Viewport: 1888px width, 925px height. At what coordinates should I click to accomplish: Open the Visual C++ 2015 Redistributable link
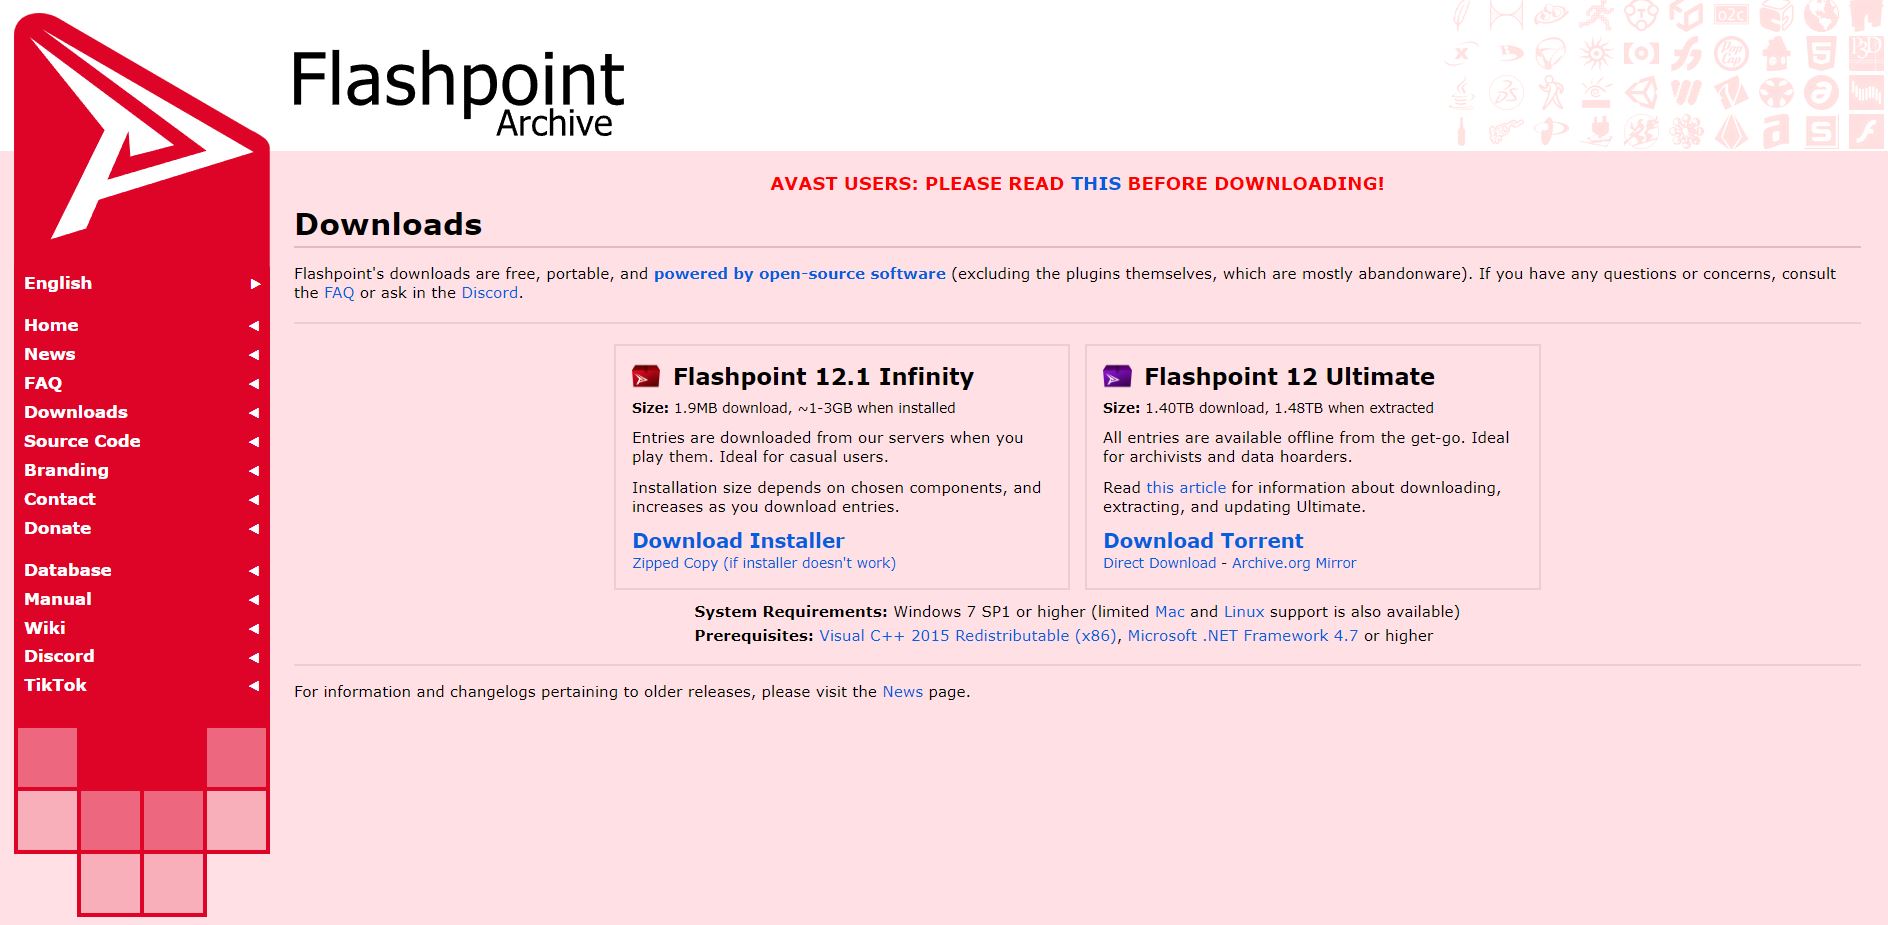[967, 636]
